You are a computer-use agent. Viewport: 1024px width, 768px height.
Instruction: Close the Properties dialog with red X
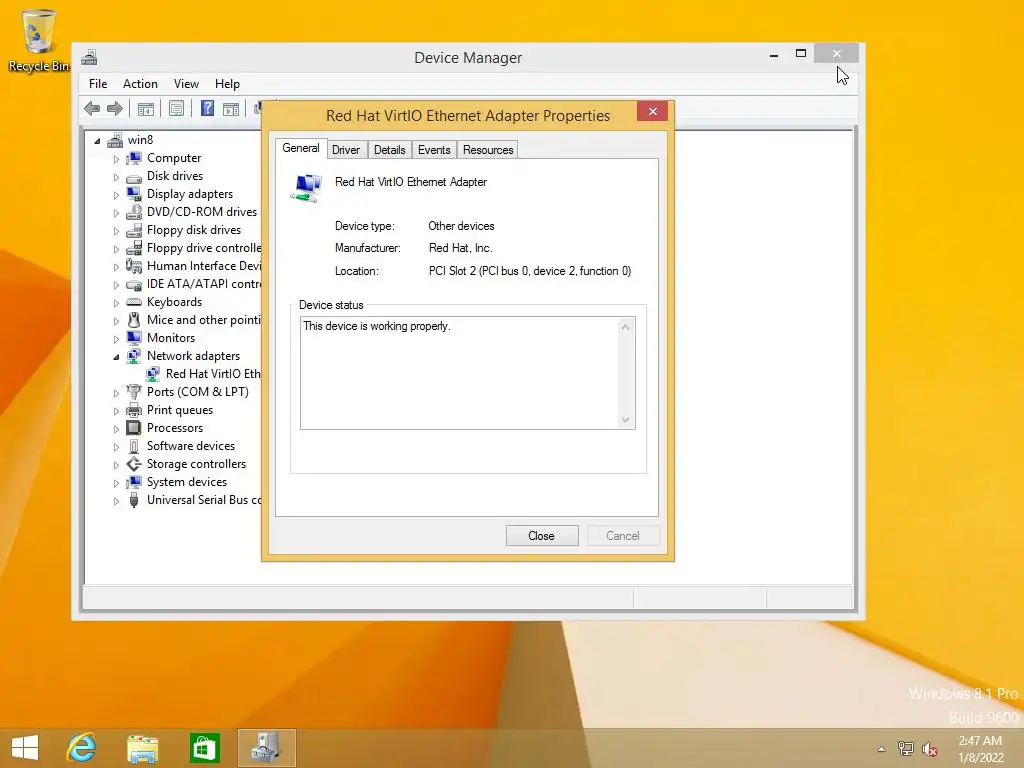(x=652, y=111)
